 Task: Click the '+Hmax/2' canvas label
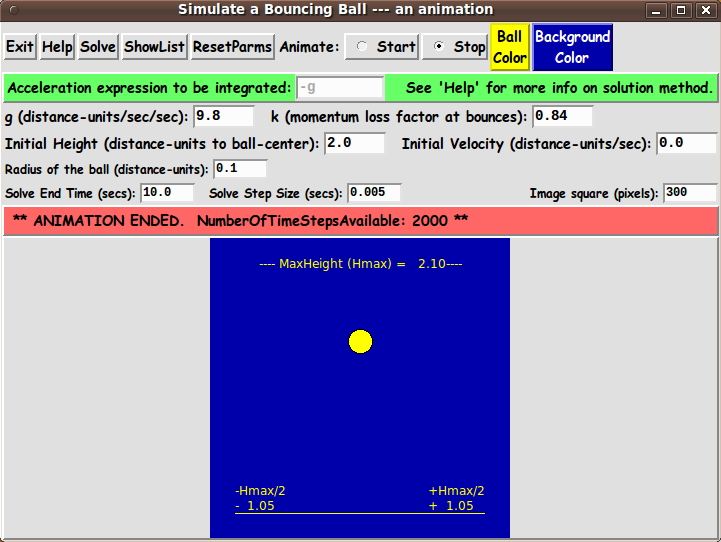click(x=456, y=491)
